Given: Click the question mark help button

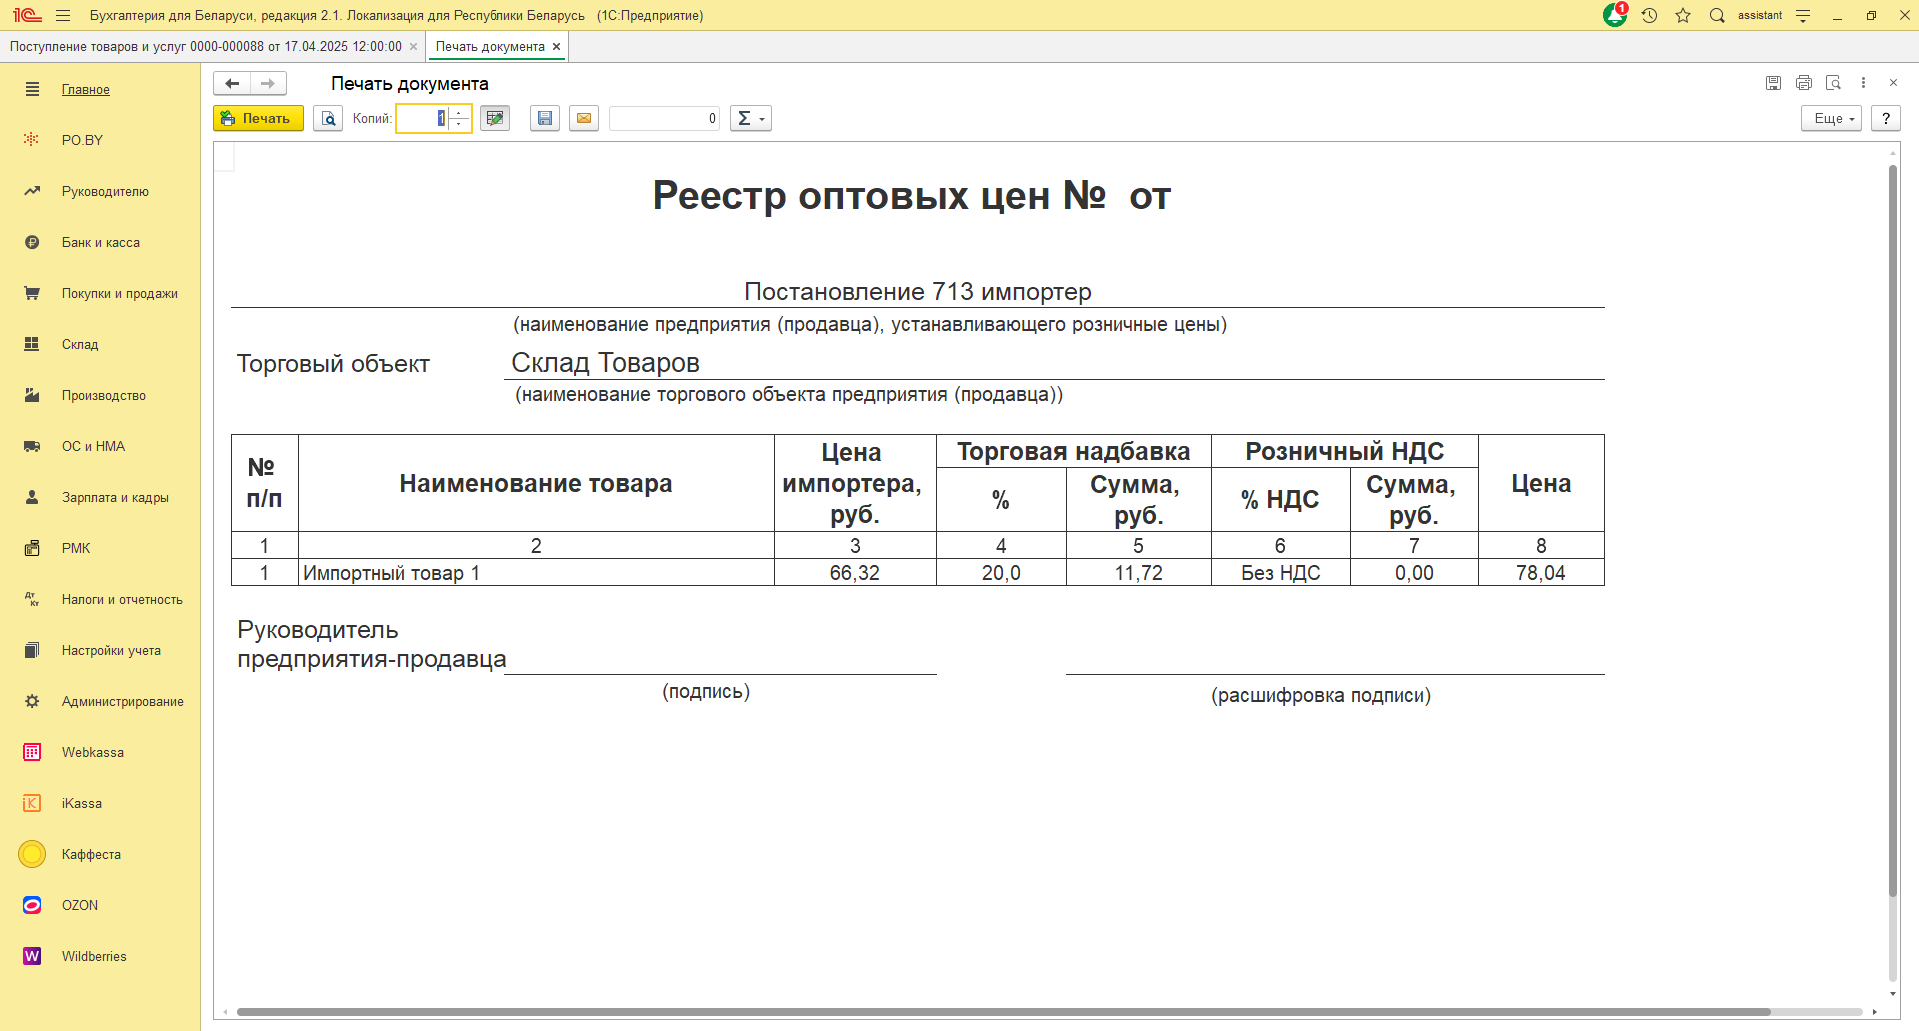Looking at the screenshot, I should (x=1886, y=118).
